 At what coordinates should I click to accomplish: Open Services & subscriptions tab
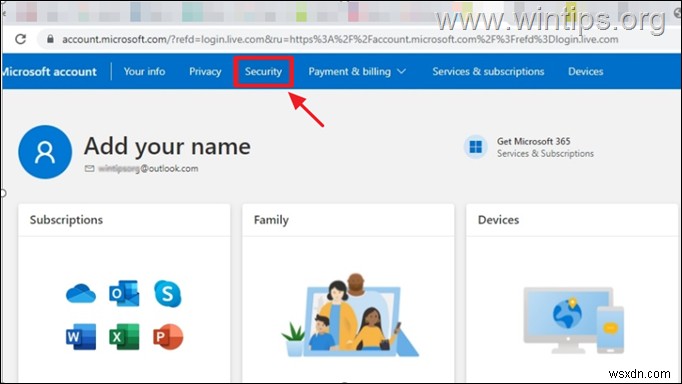[488, 71]
